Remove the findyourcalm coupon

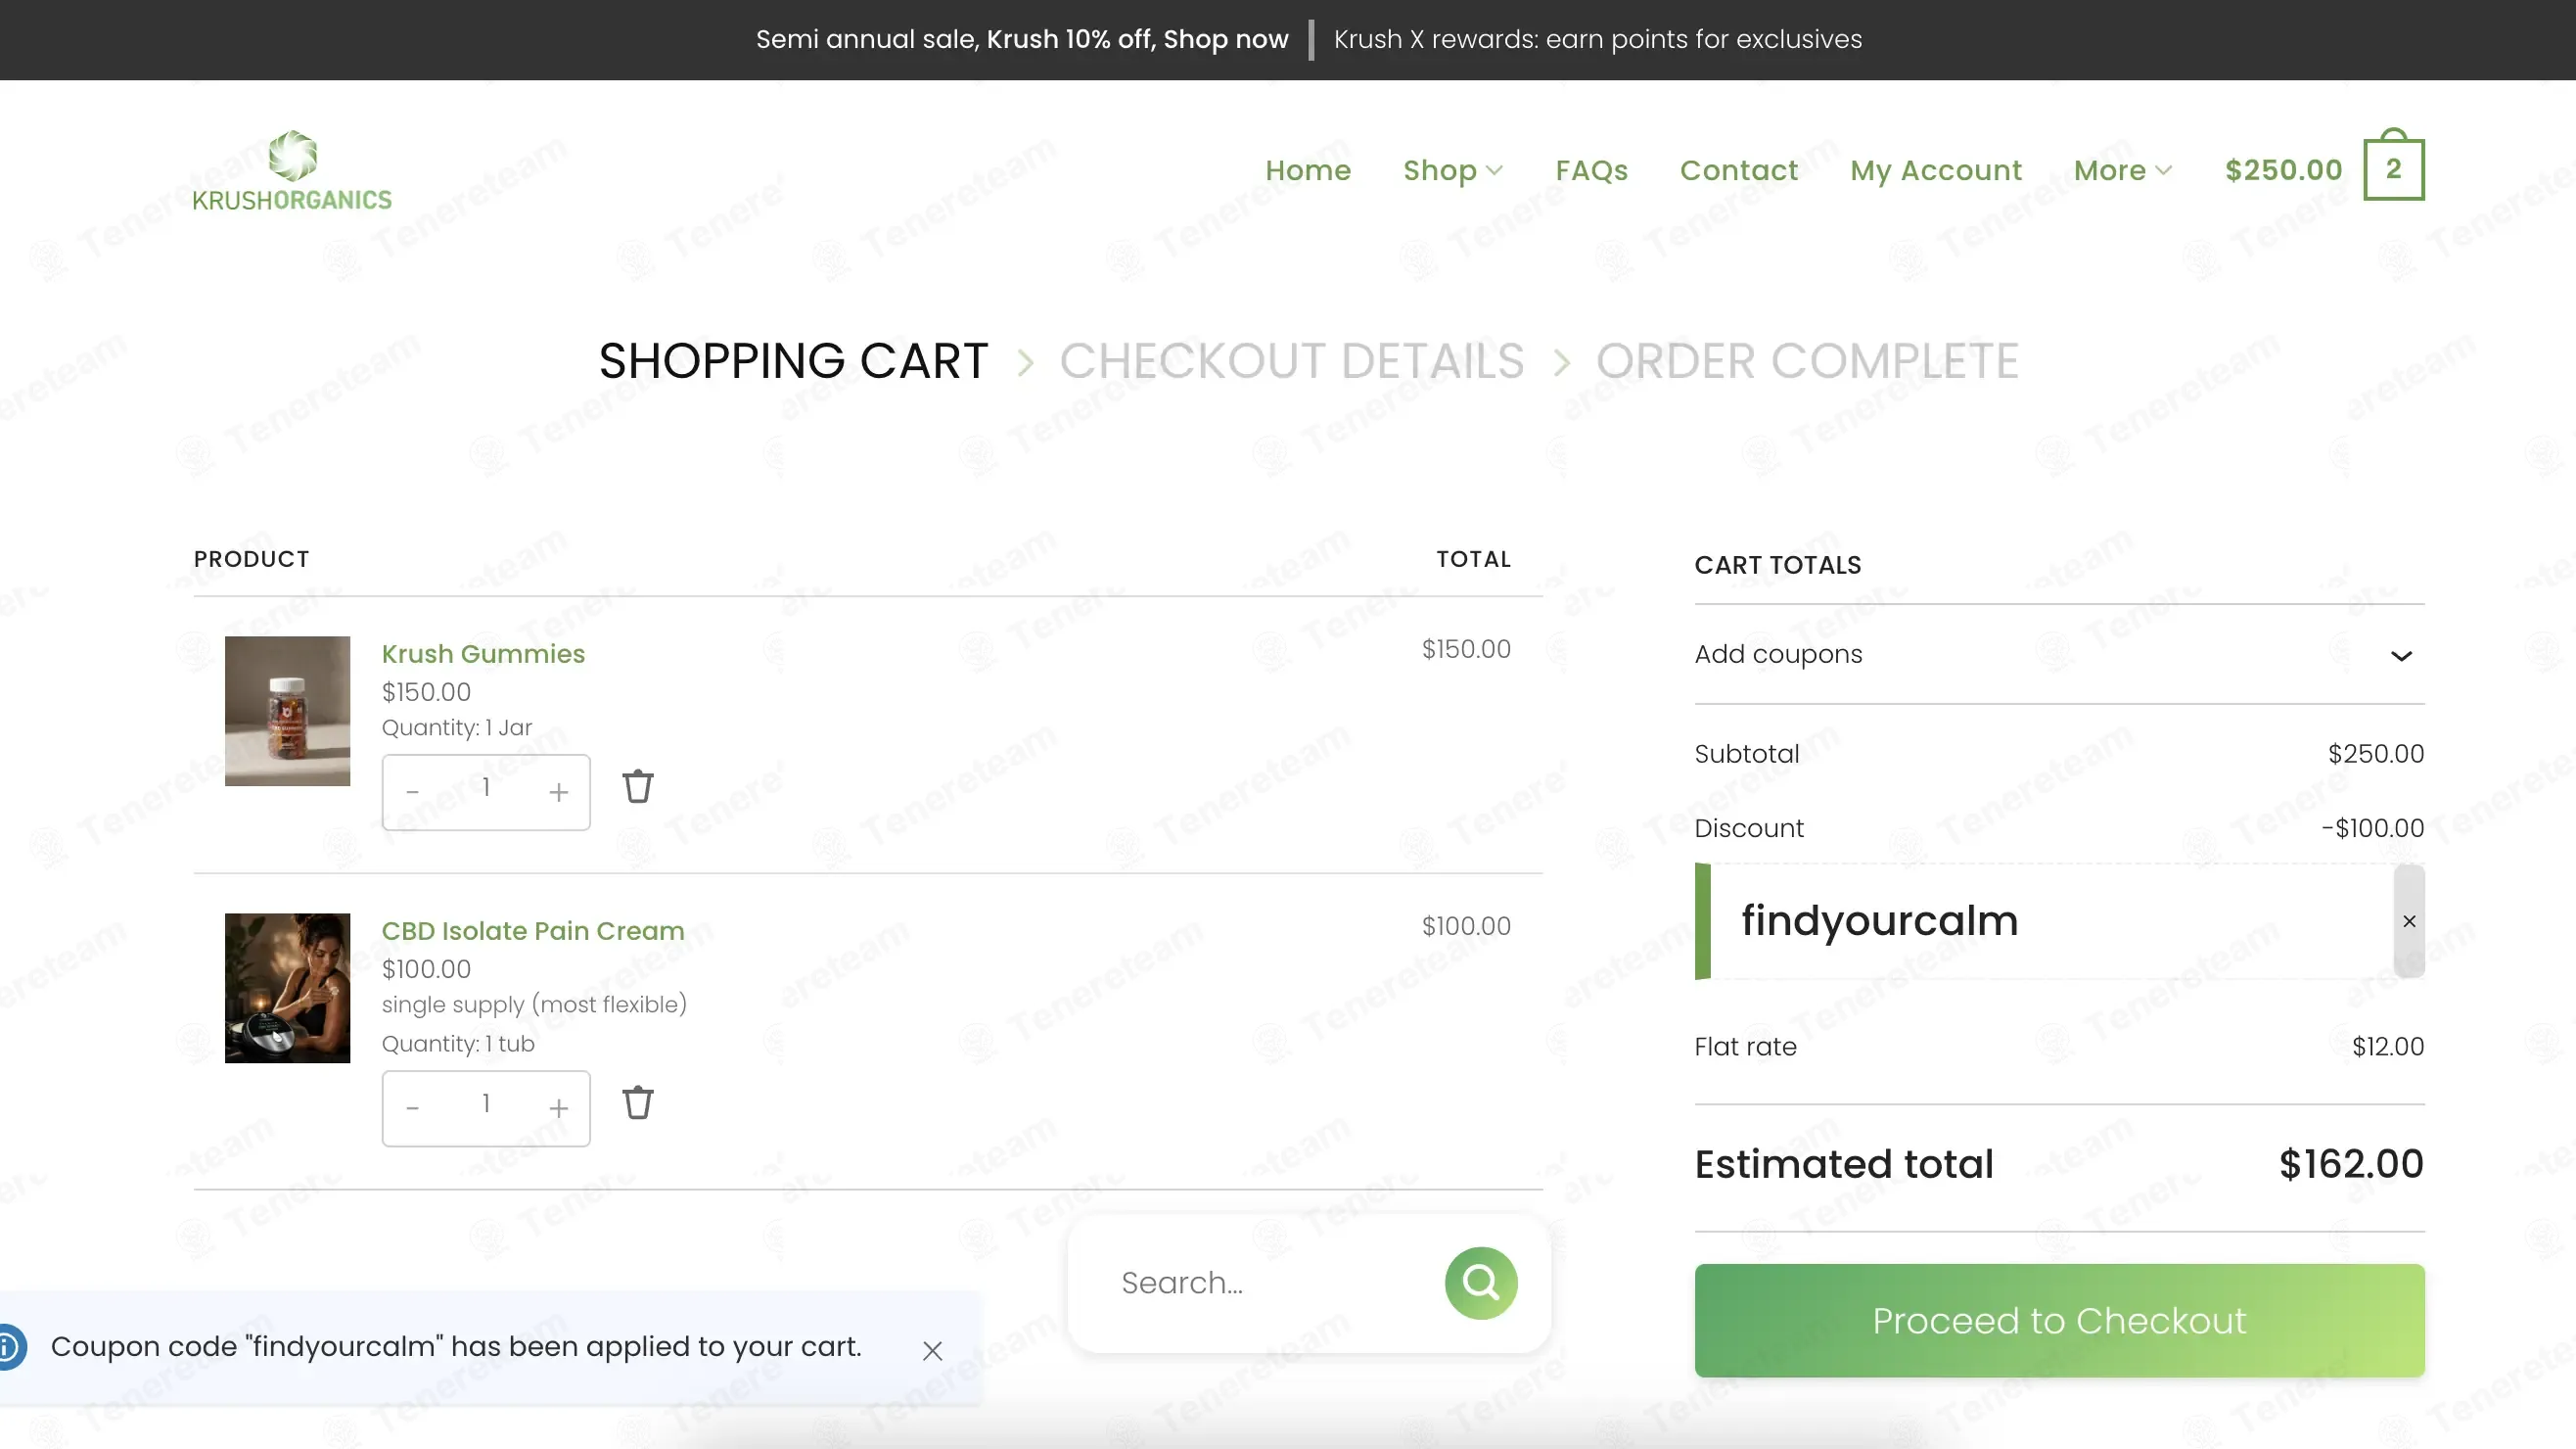pyautogui.click(x=2409, y=920)
